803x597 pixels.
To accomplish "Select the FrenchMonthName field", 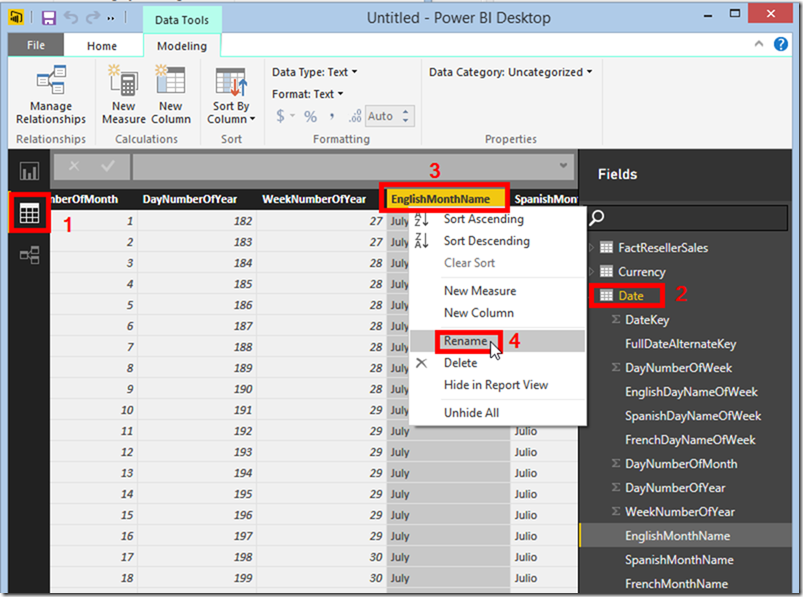I will (676, 584).
